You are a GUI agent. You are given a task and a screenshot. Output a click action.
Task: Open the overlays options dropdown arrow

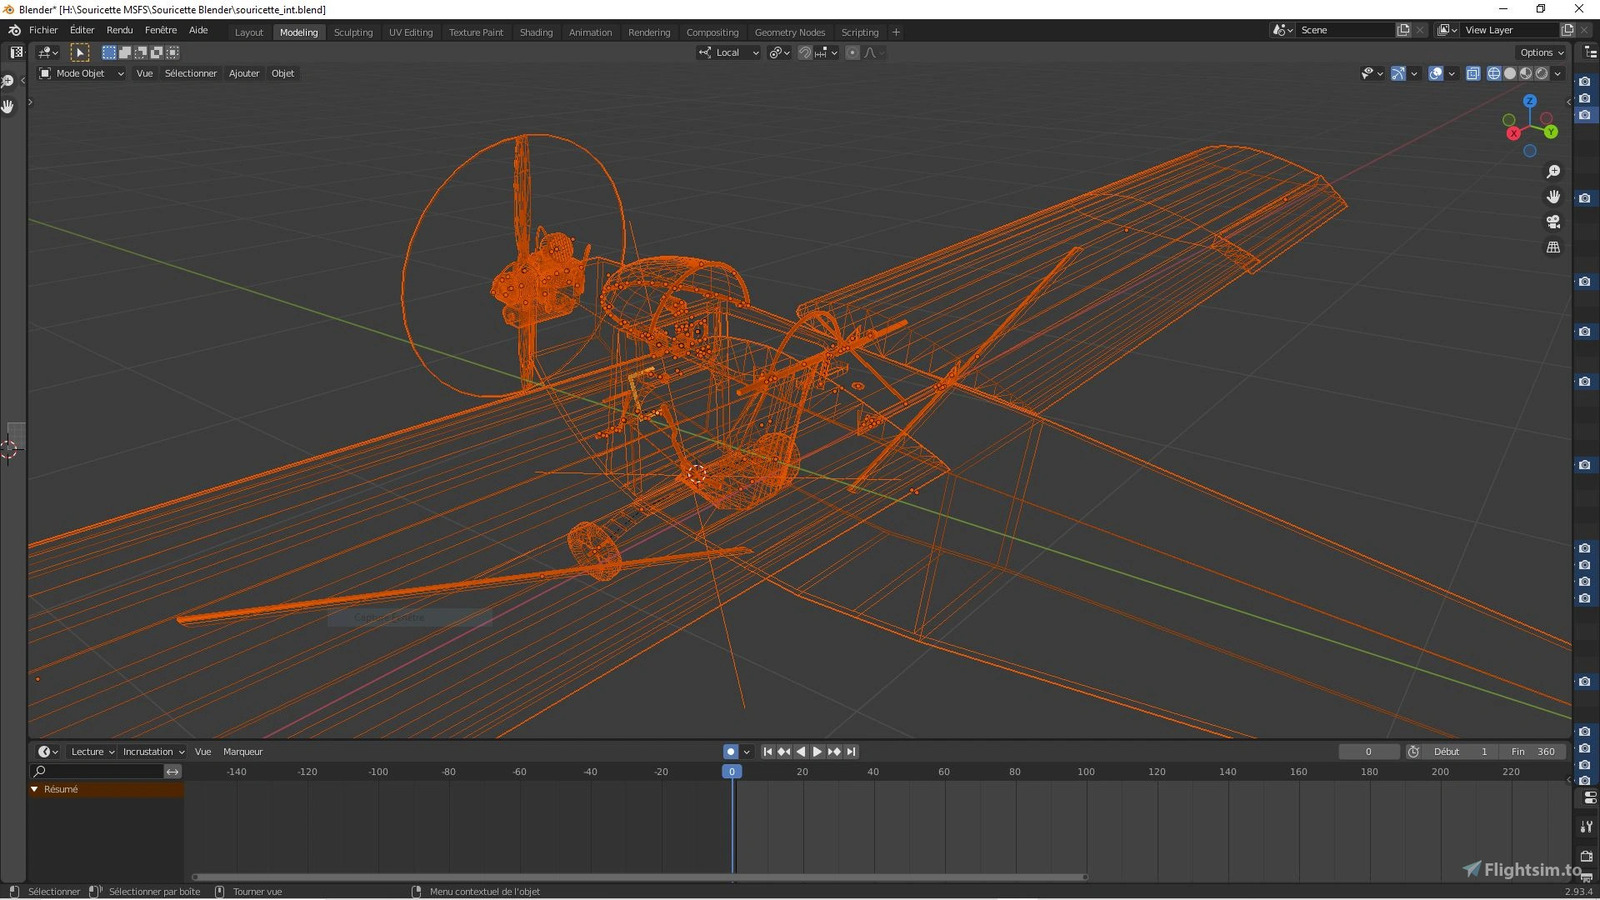pyautogui.click(x=1451, y=73)
